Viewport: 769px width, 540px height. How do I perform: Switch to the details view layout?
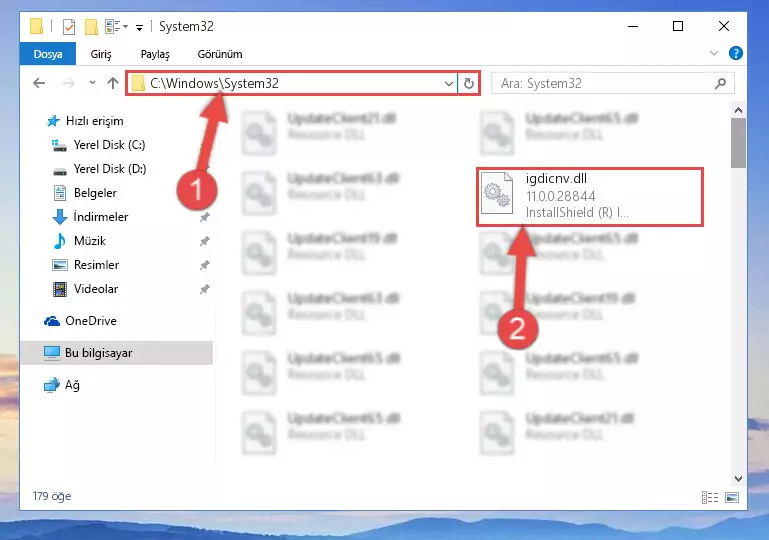(x=710, y=497)
